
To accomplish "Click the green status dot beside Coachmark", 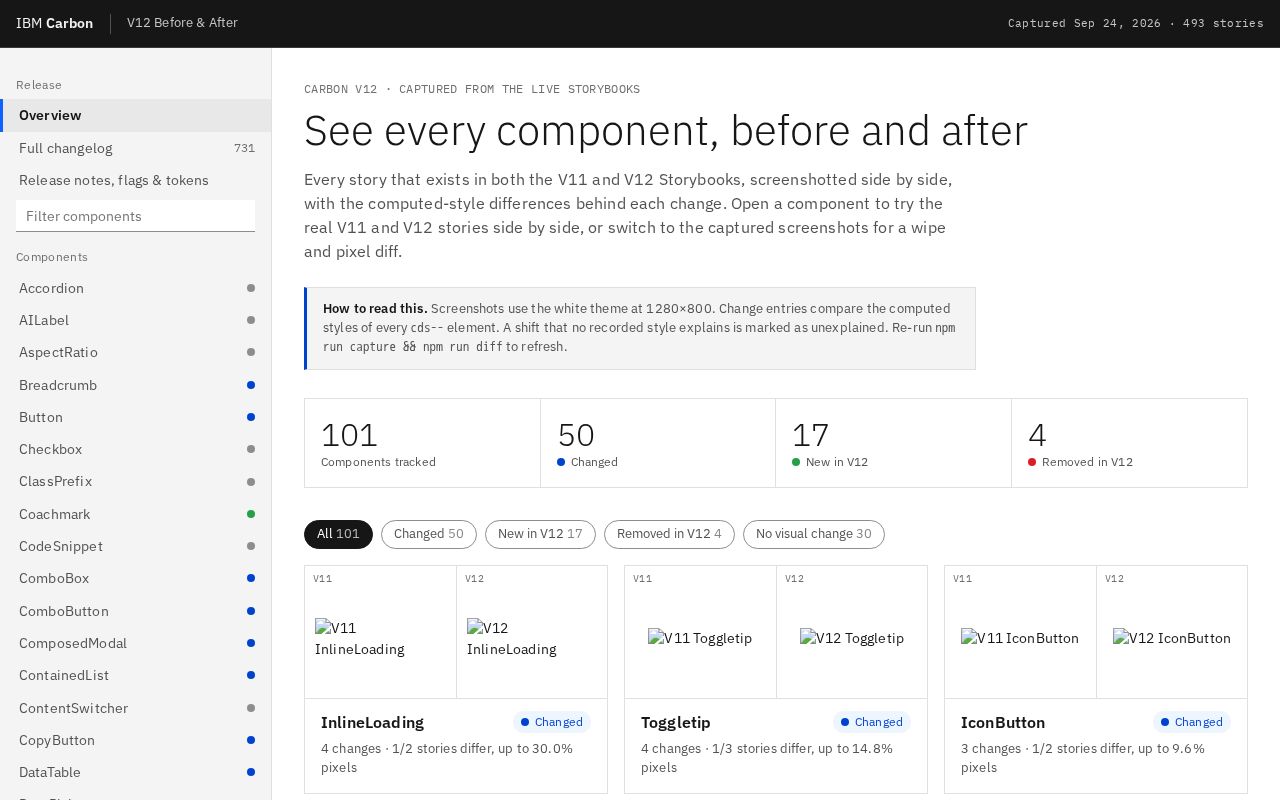I will click(x=251, y=514).
